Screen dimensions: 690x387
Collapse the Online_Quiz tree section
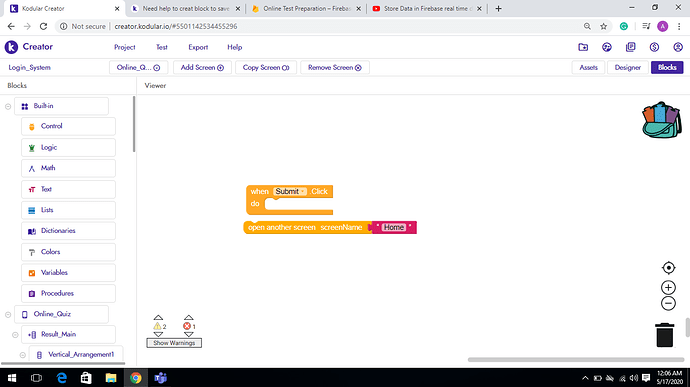(8, 314)
